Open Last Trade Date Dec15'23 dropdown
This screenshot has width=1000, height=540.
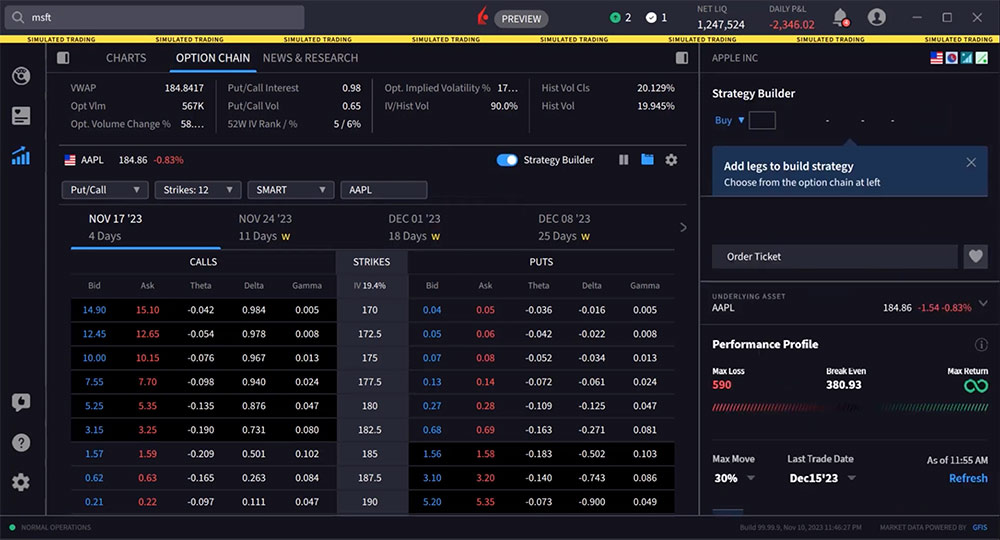tap(822, 478)
